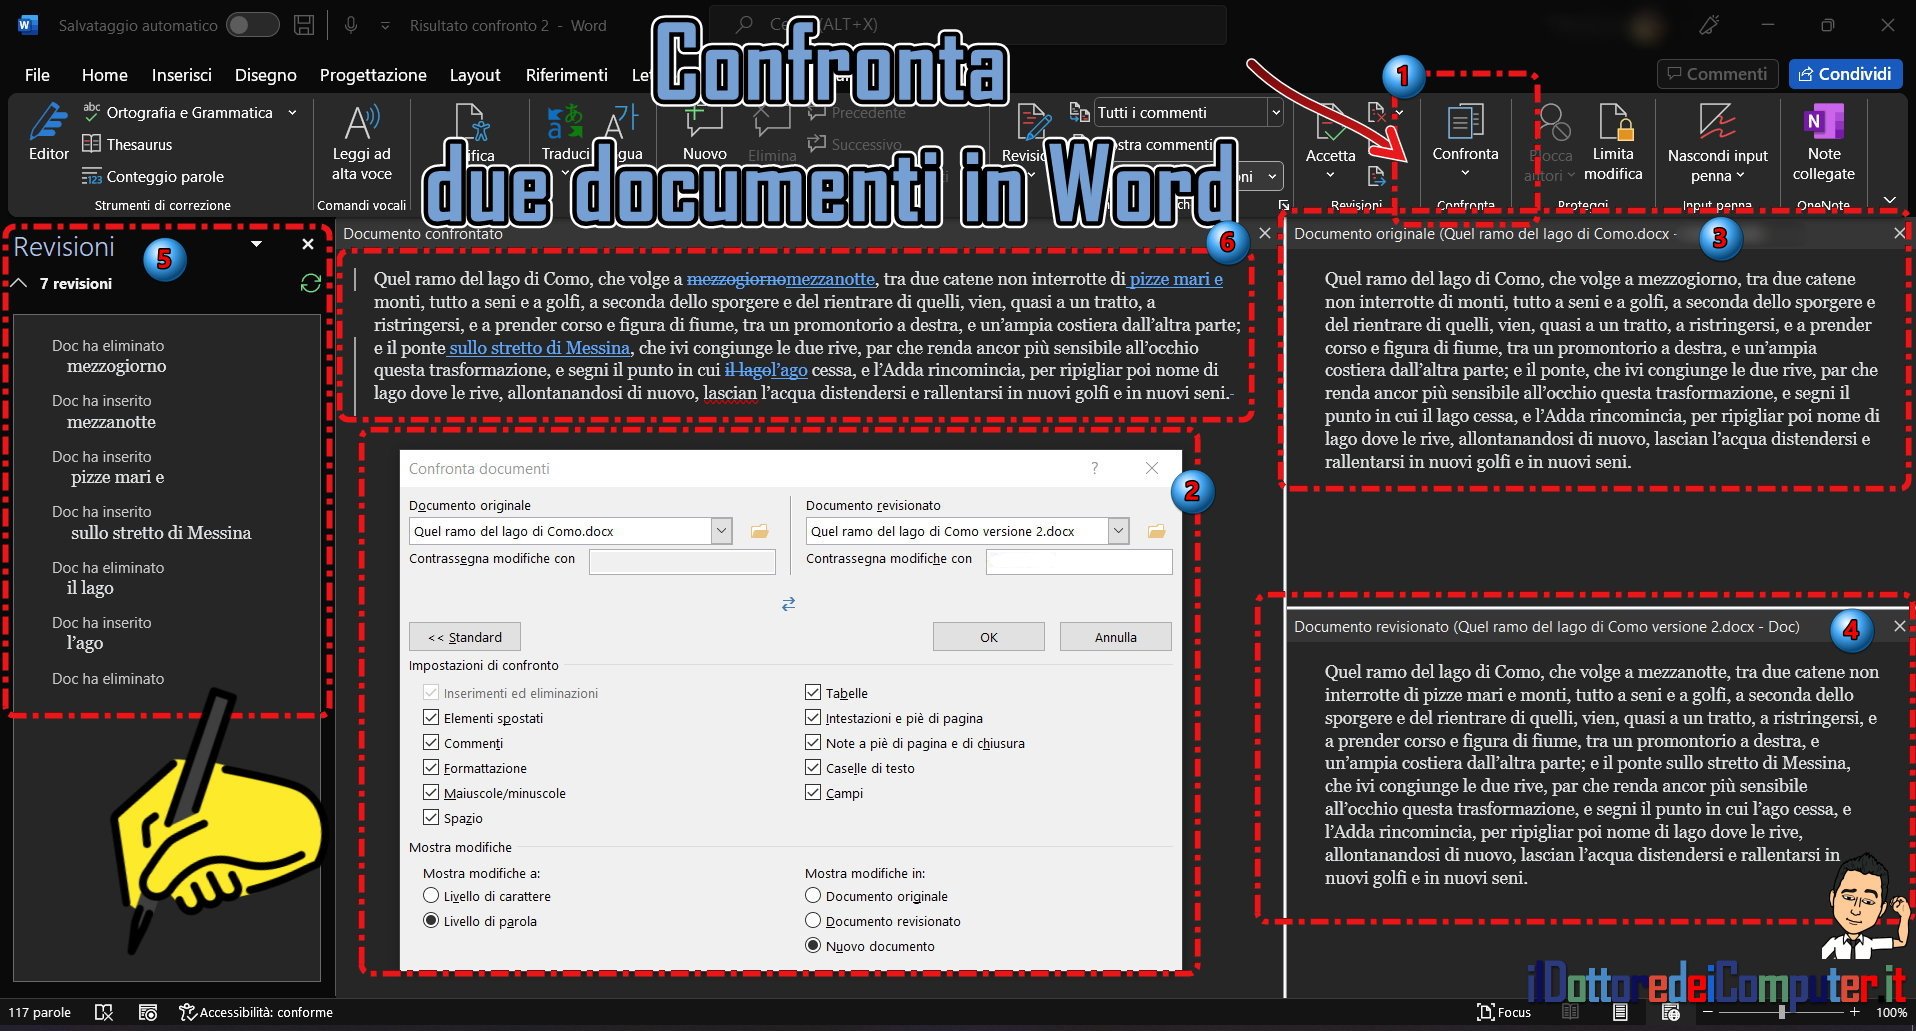The height and width of the screenshot is (1031, 1916).
Task: Click the pen drawing mode icon in title bar
Action: click(x=1708, y=25)
